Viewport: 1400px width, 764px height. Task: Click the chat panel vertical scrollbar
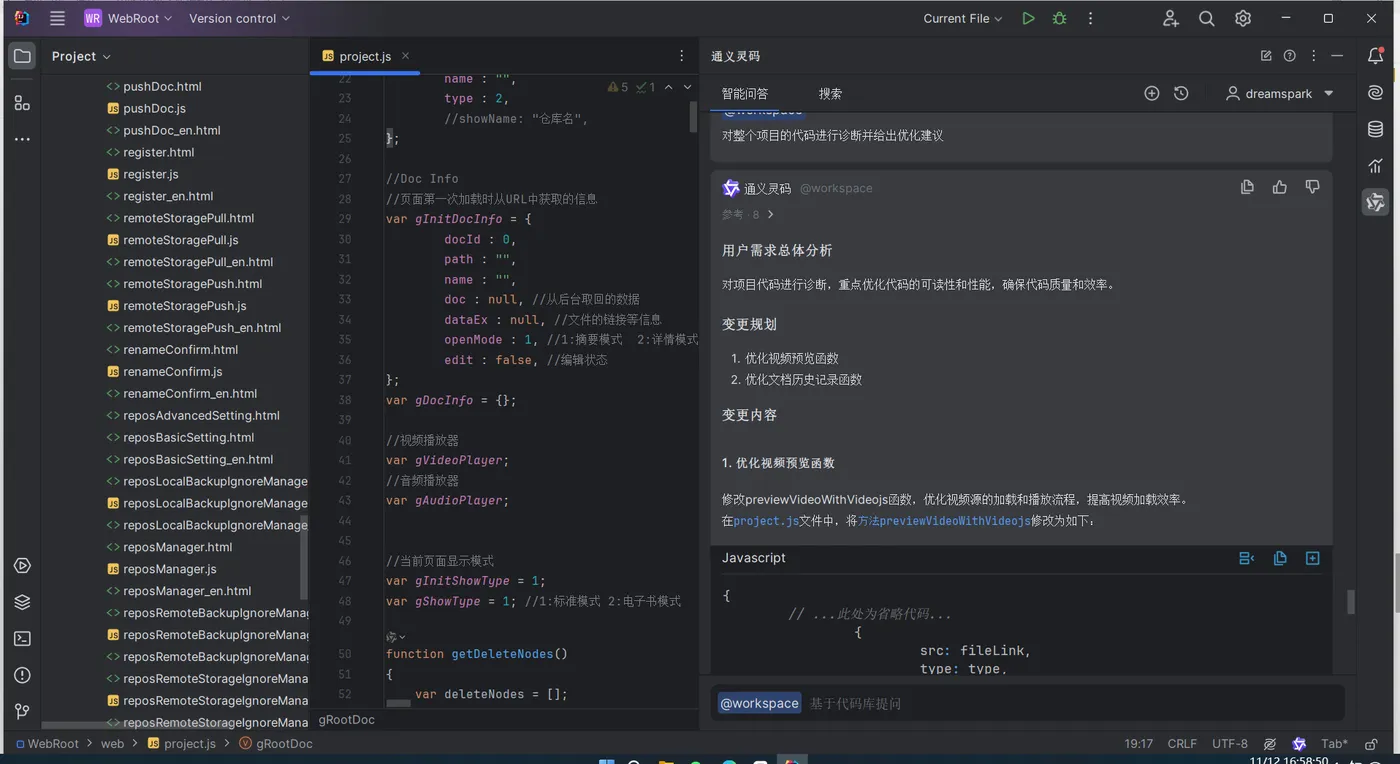pos(1350,601)
